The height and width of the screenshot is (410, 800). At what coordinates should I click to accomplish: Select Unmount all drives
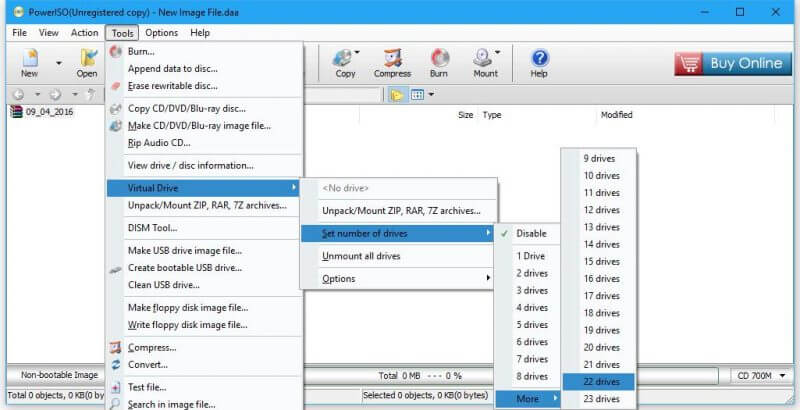click(x=398, y=256)
